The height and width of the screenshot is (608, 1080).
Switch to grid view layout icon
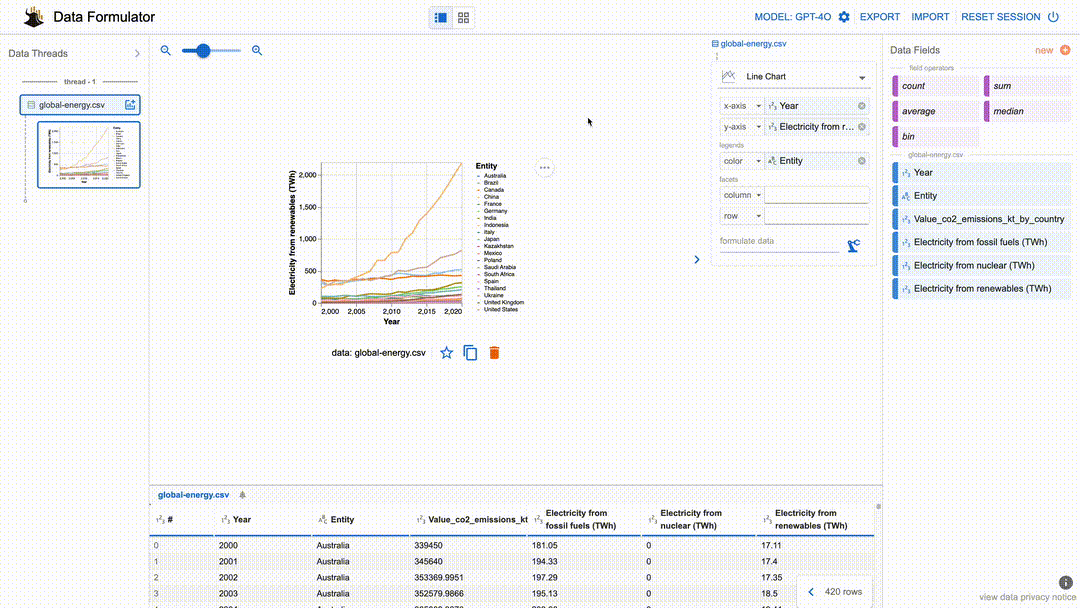464,17
